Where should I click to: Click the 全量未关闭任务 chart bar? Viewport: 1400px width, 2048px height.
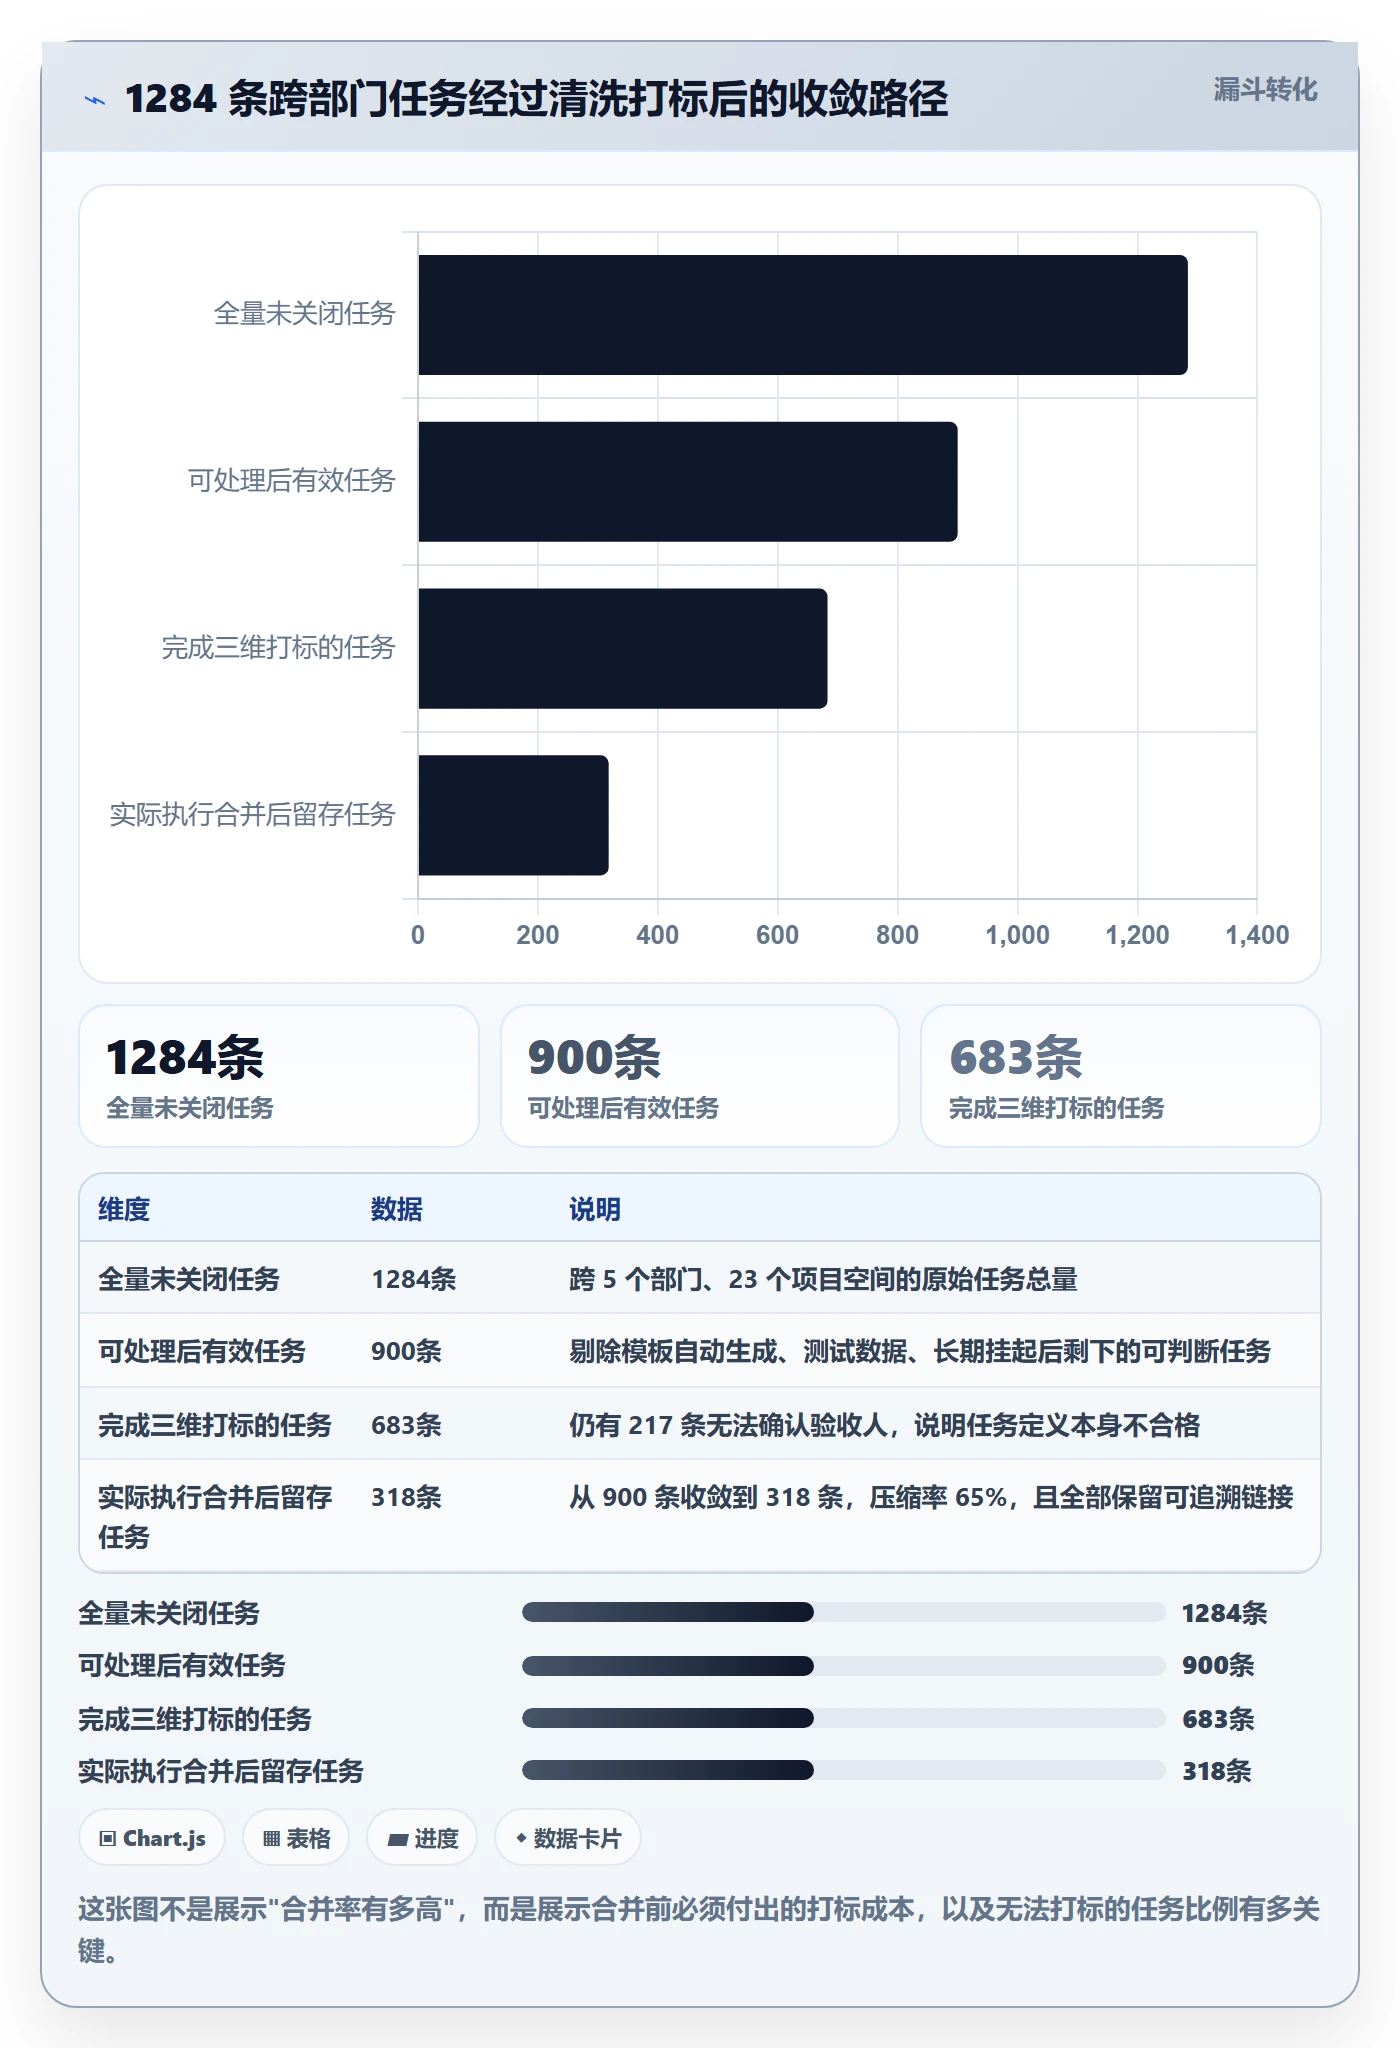pos(803,315)
